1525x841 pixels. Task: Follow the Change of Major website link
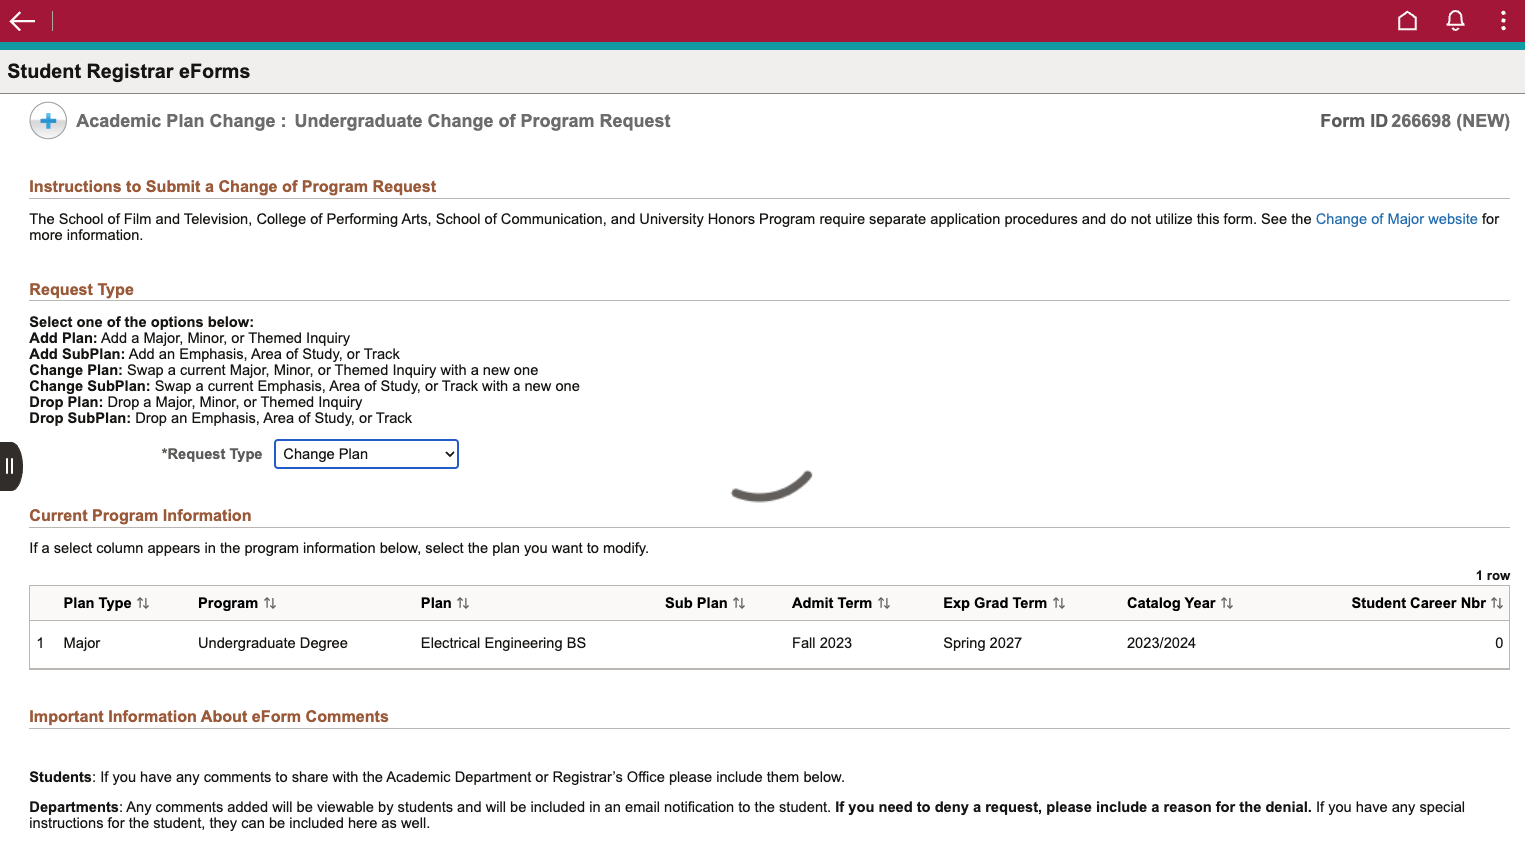pyautogui.click(x=1396, y=219)
